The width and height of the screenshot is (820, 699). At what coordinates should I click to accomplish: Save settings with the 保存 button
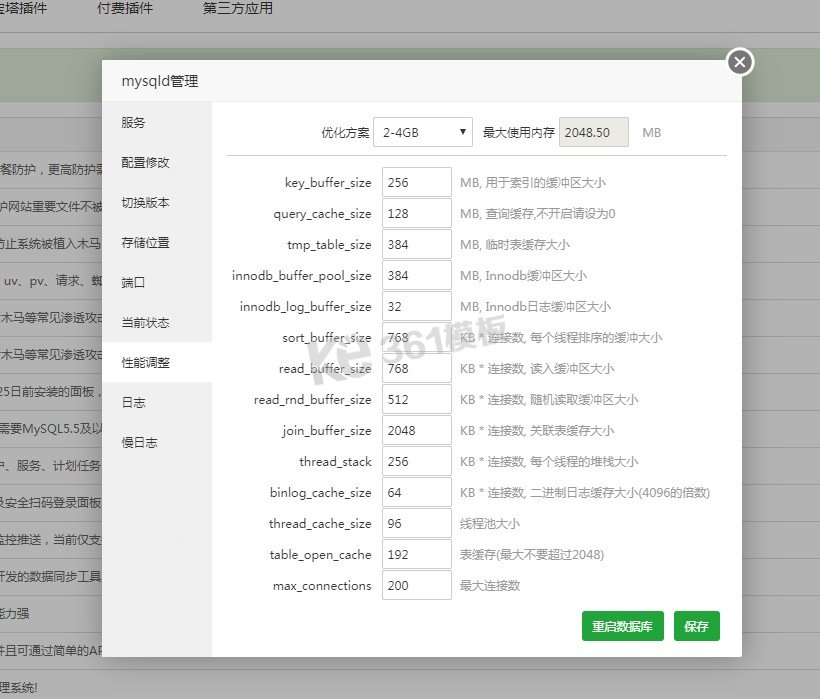tap(697, 626)
